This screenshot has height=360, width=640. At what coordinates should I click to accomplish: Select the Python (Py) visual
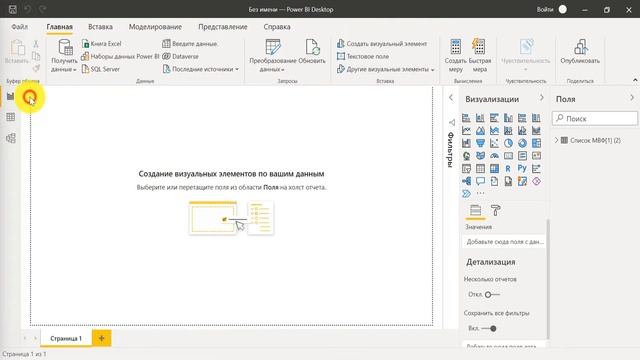tap(522, 169)
